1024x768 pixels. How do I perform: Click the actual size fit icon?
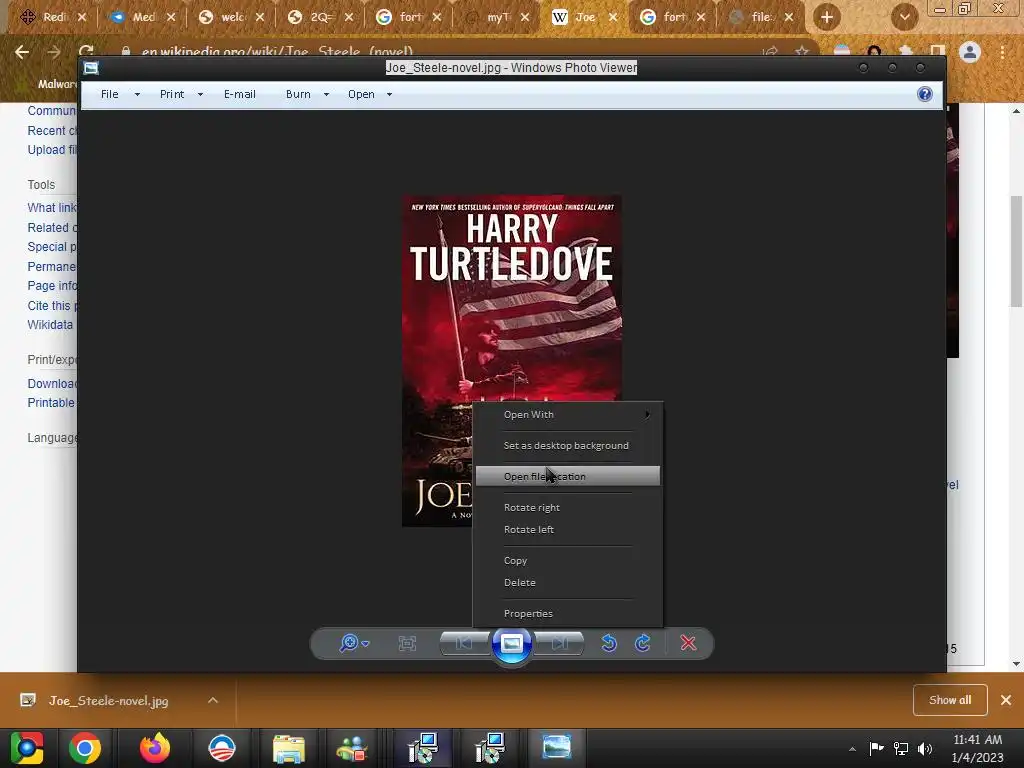point(408,644)
